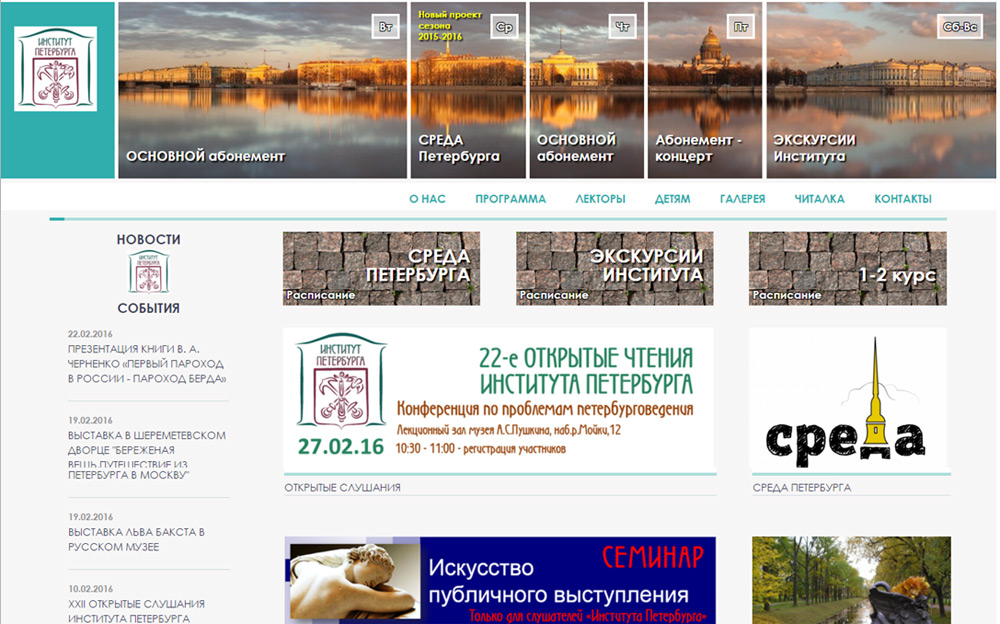Click the 'среда' spire logo image
Image resolution: width=1000 pixels, height=624 pixels.
(848, 399)
